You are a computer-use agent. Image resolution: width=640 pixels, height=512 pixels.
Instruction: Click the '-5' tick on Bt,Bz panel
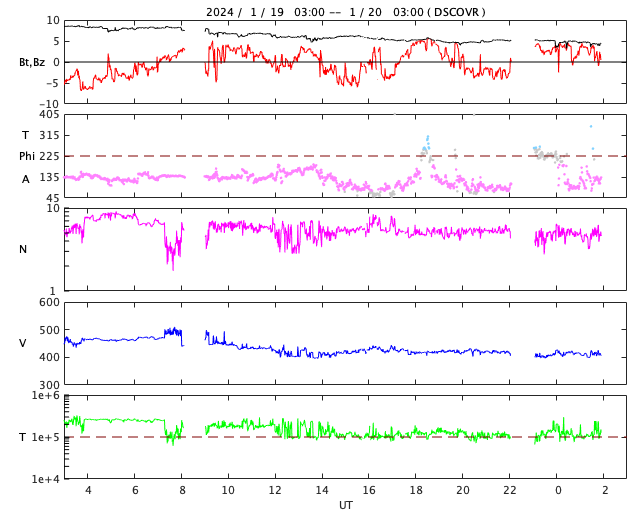[x=54, y=83]
